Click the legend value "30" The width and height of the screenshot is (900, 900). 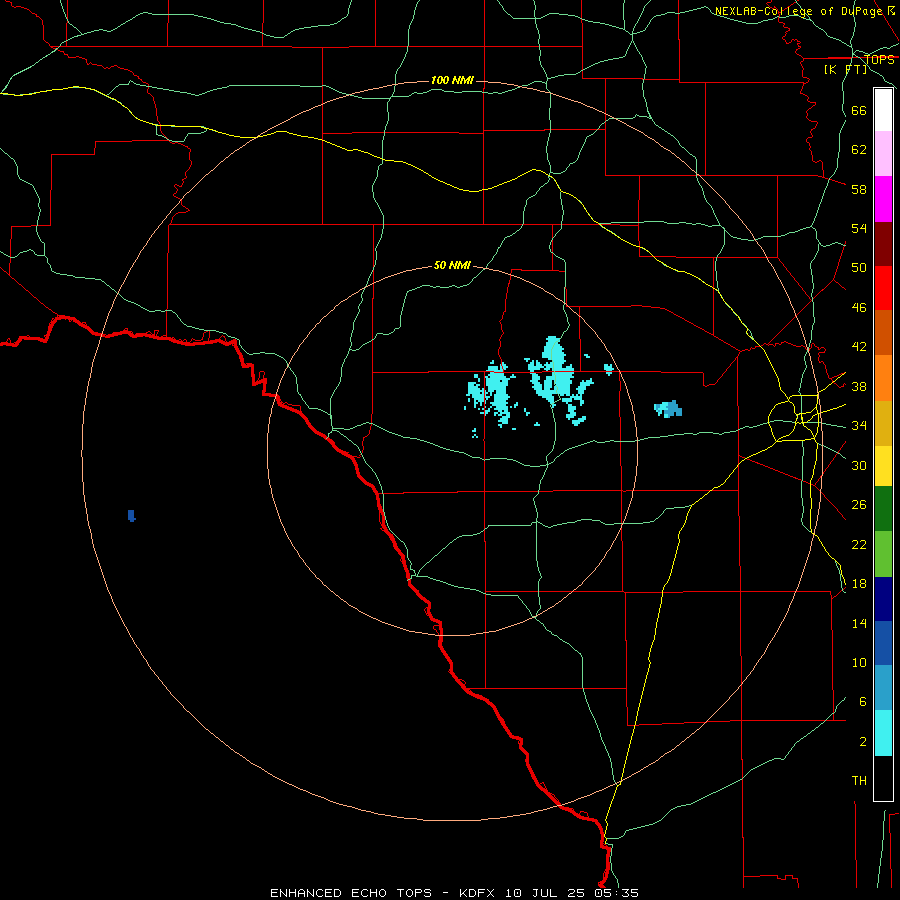coord(859,465)
